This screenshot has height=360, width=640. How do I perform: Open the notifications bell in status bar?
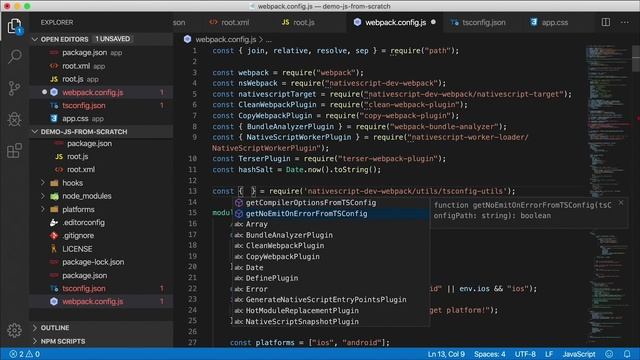[627, 354]
